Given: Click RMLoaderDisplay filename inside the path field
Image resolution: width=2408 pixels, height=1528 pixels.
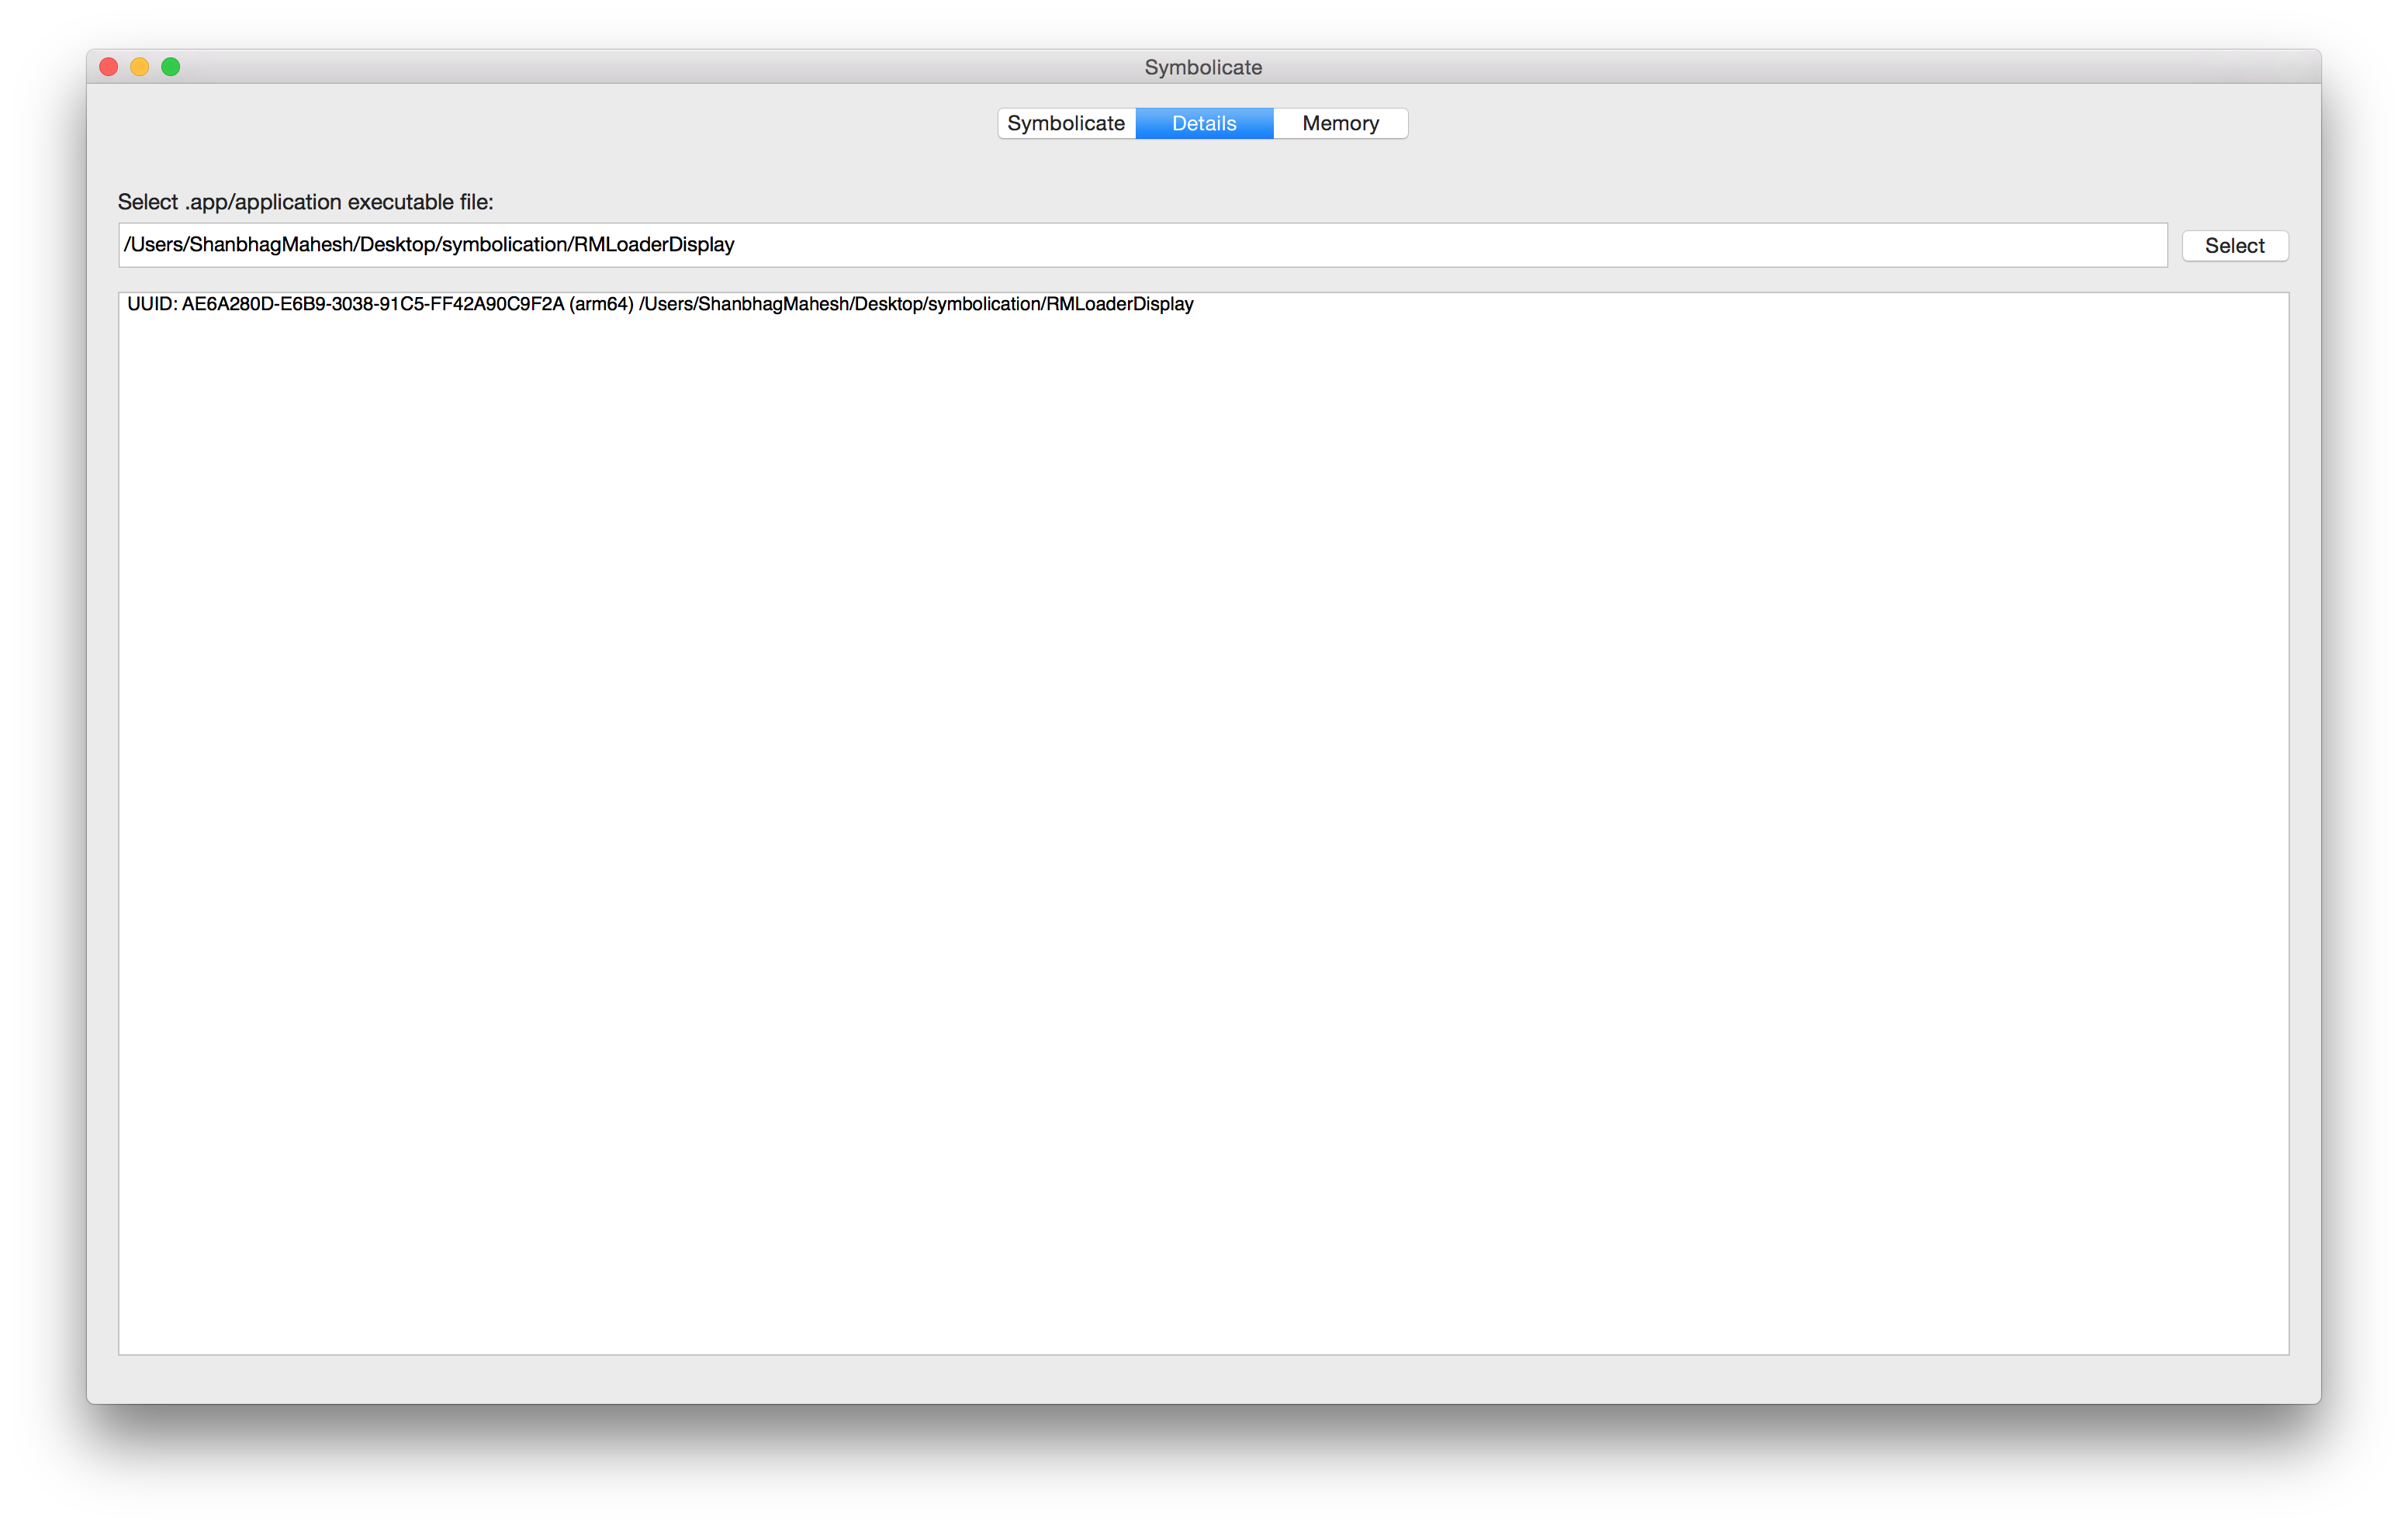Looking at the screenshot, I should [654, 245].
